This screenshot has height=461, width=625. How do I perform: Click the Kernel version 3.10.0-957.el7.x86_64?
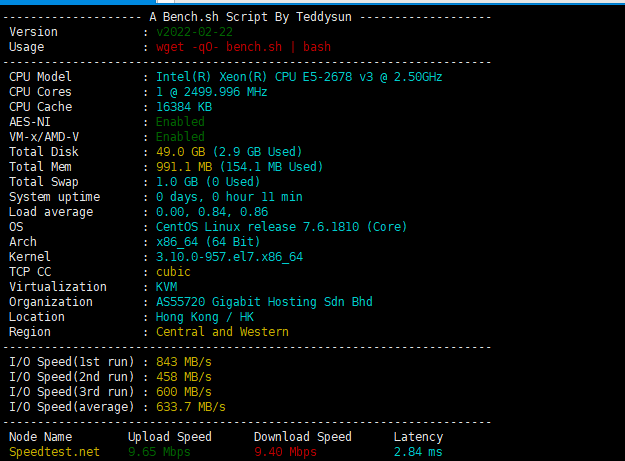(x=229, y=257)
